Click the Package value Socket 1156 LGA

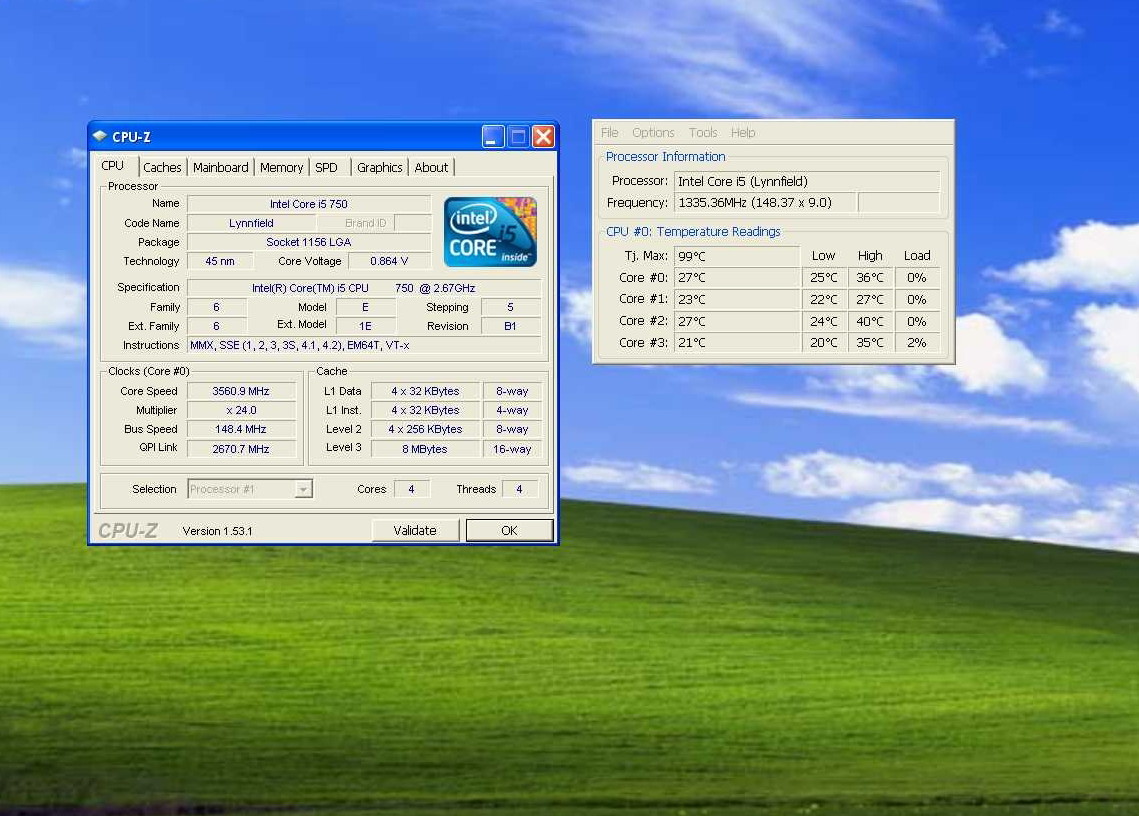coord(309,242)
